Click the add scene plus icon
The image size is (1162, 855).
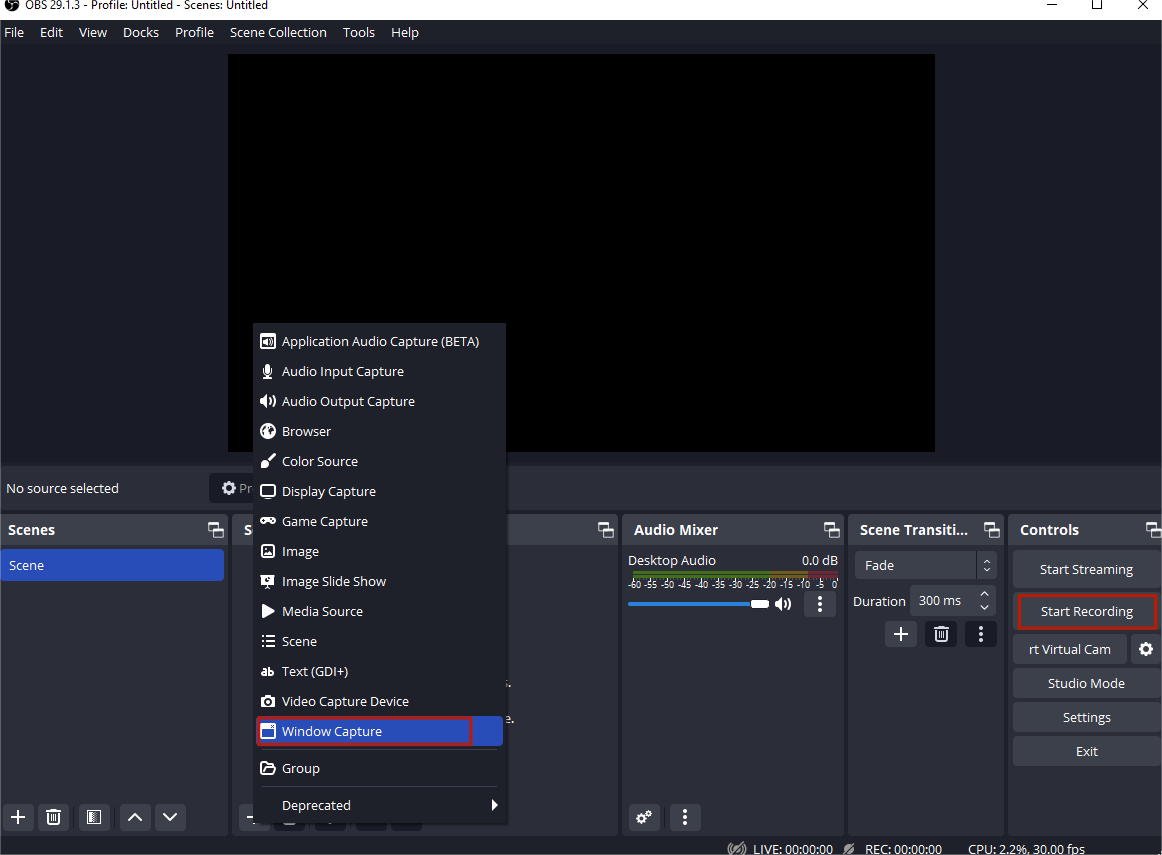click(18, 817)
